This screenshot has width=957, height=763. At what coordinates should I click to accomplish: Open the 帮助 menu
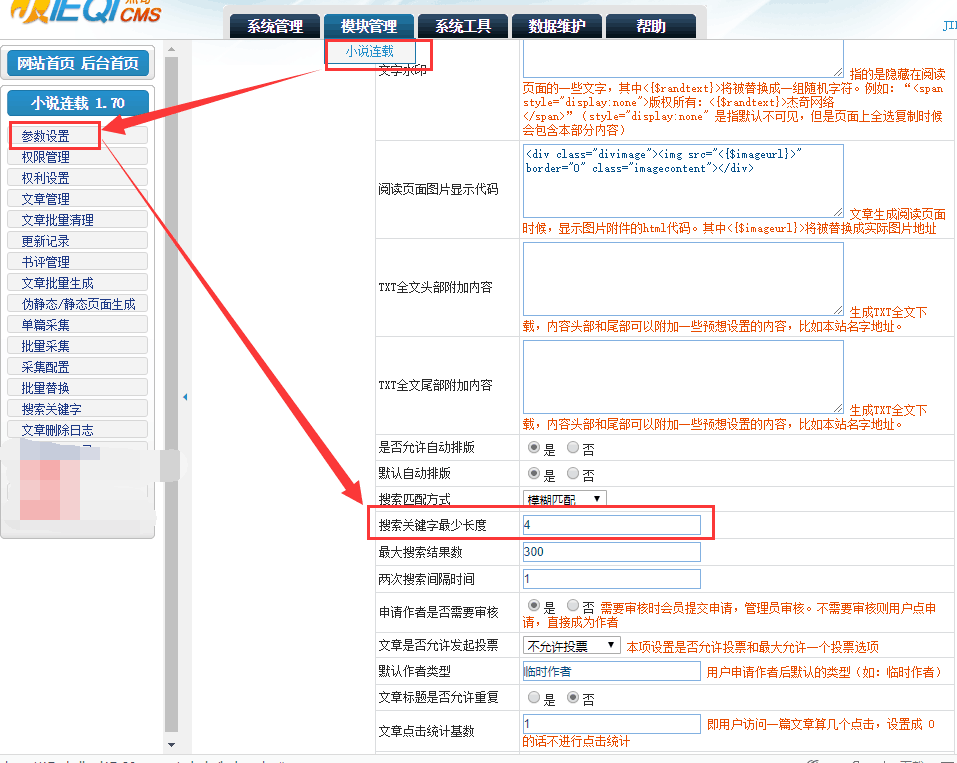pyautogui.click(x=650, y=27)
